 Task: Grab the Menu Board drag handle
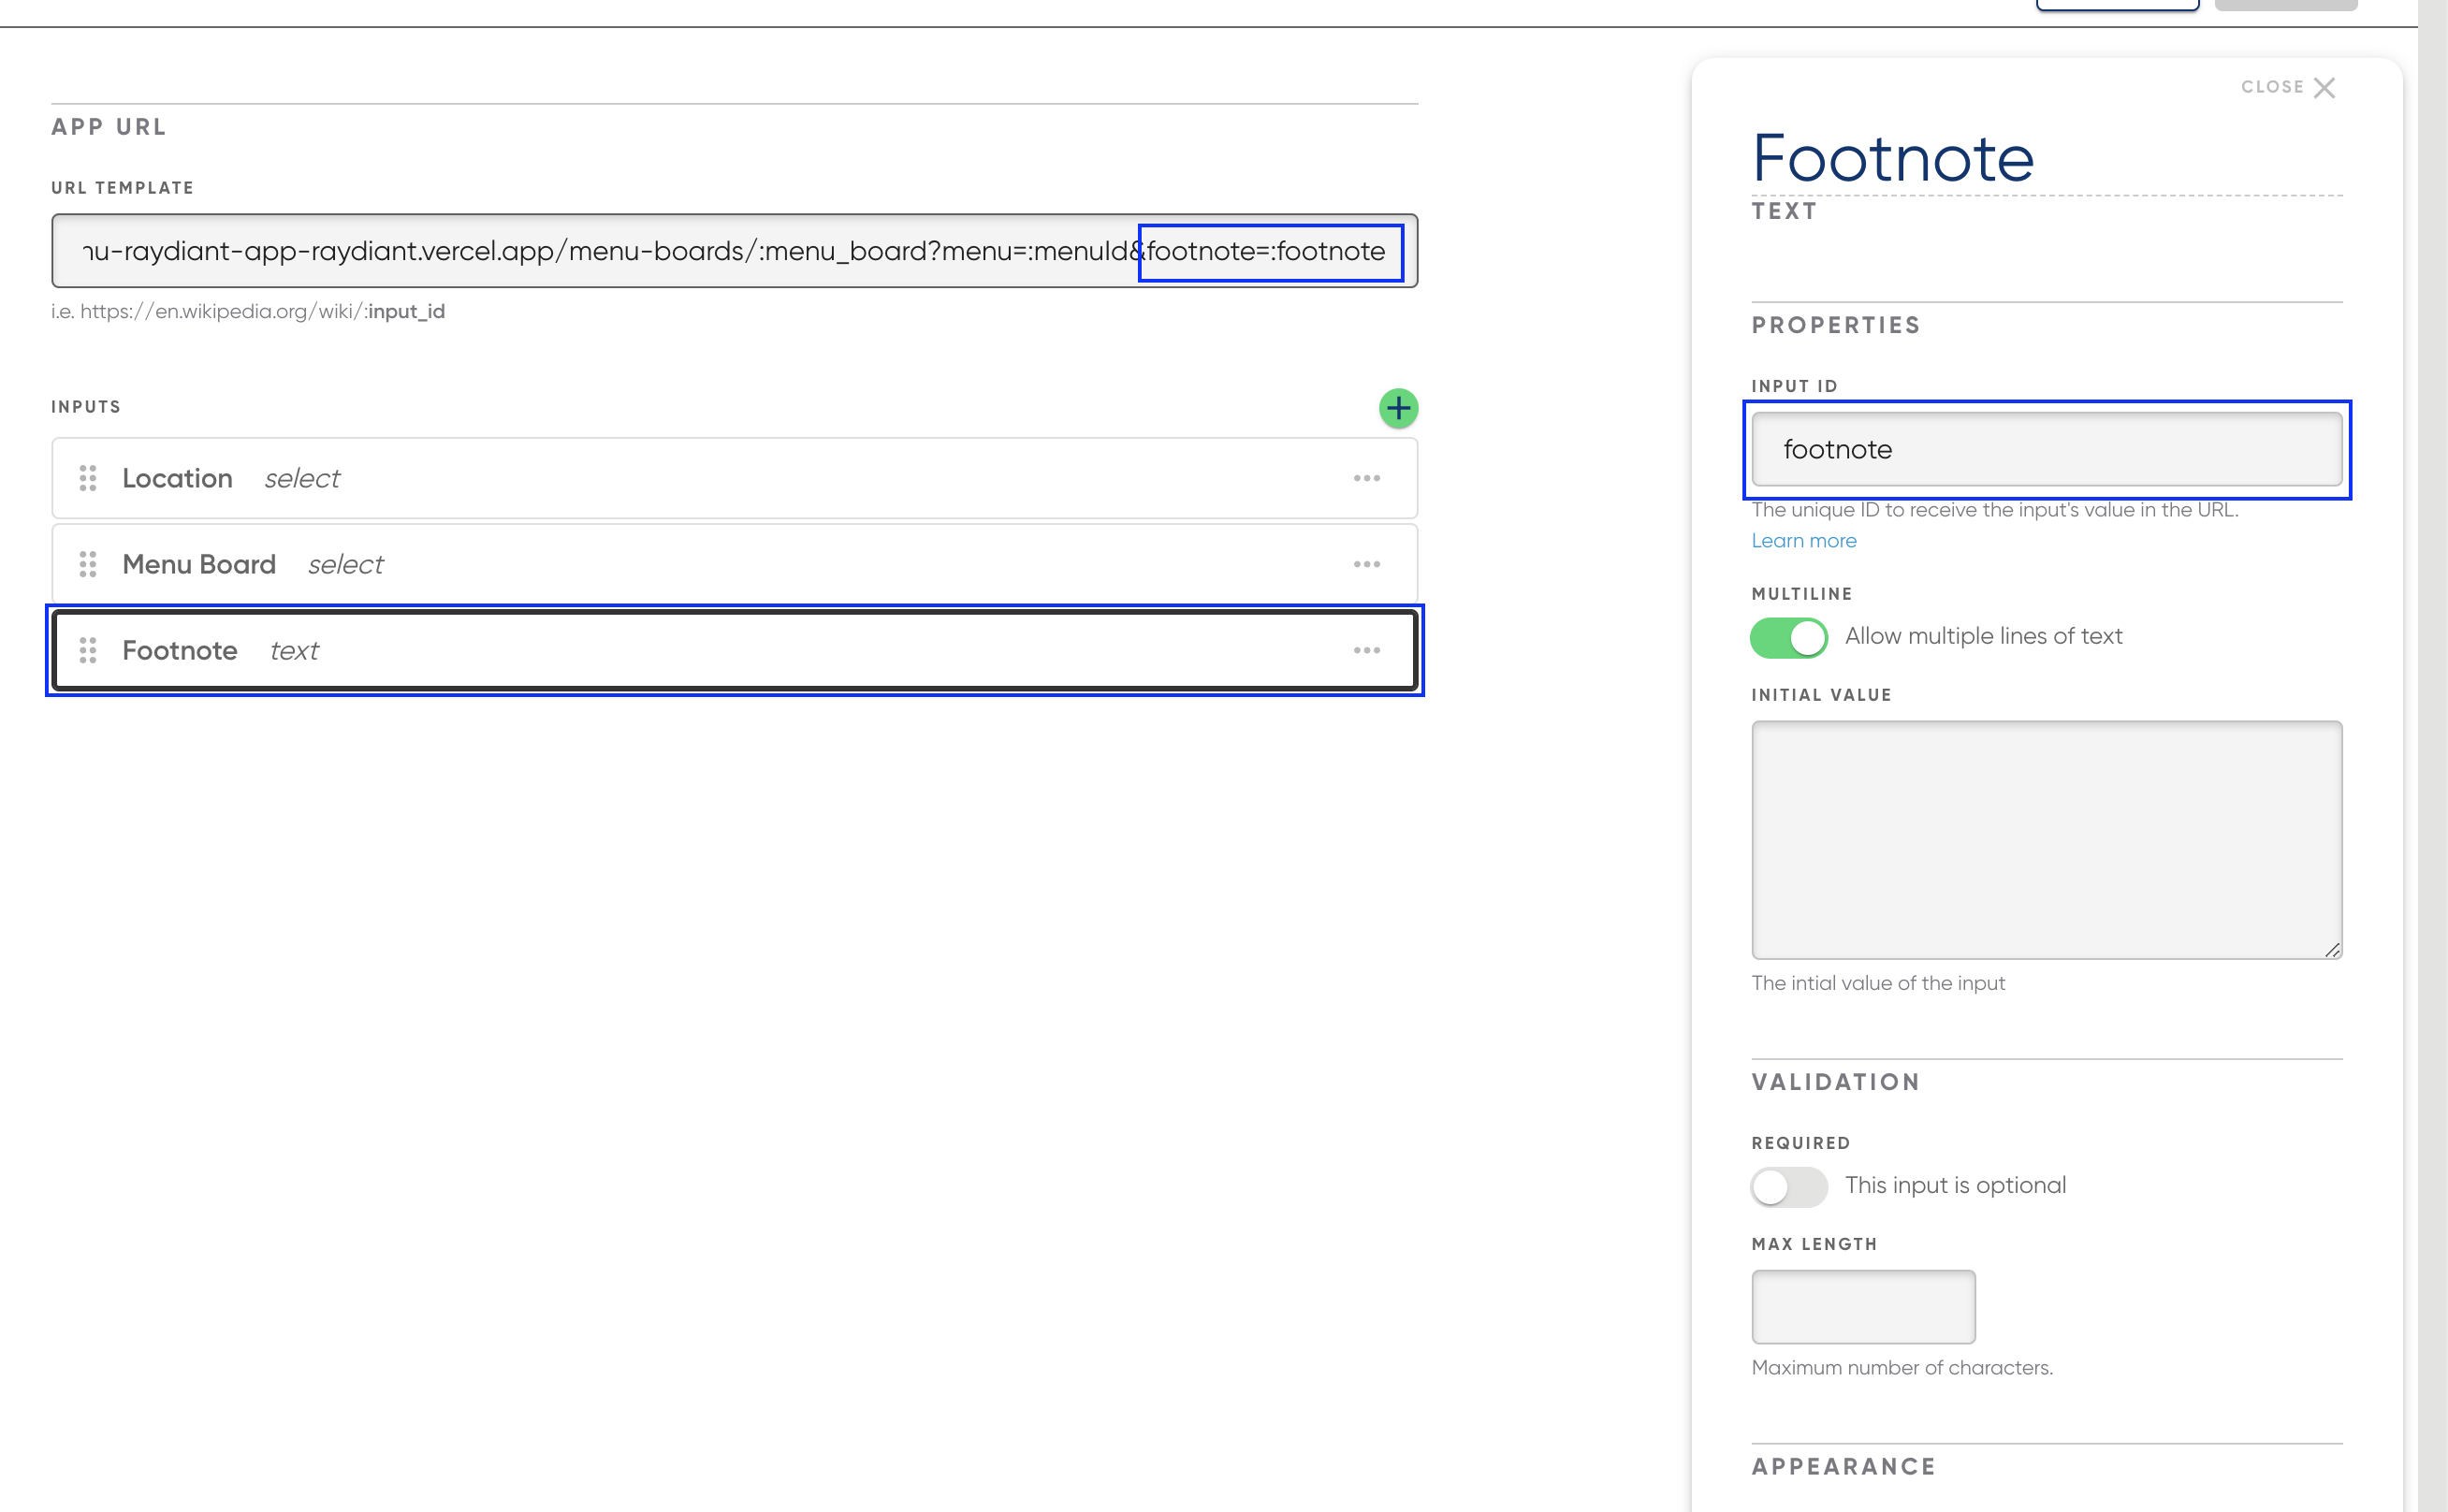pos(88,564)
